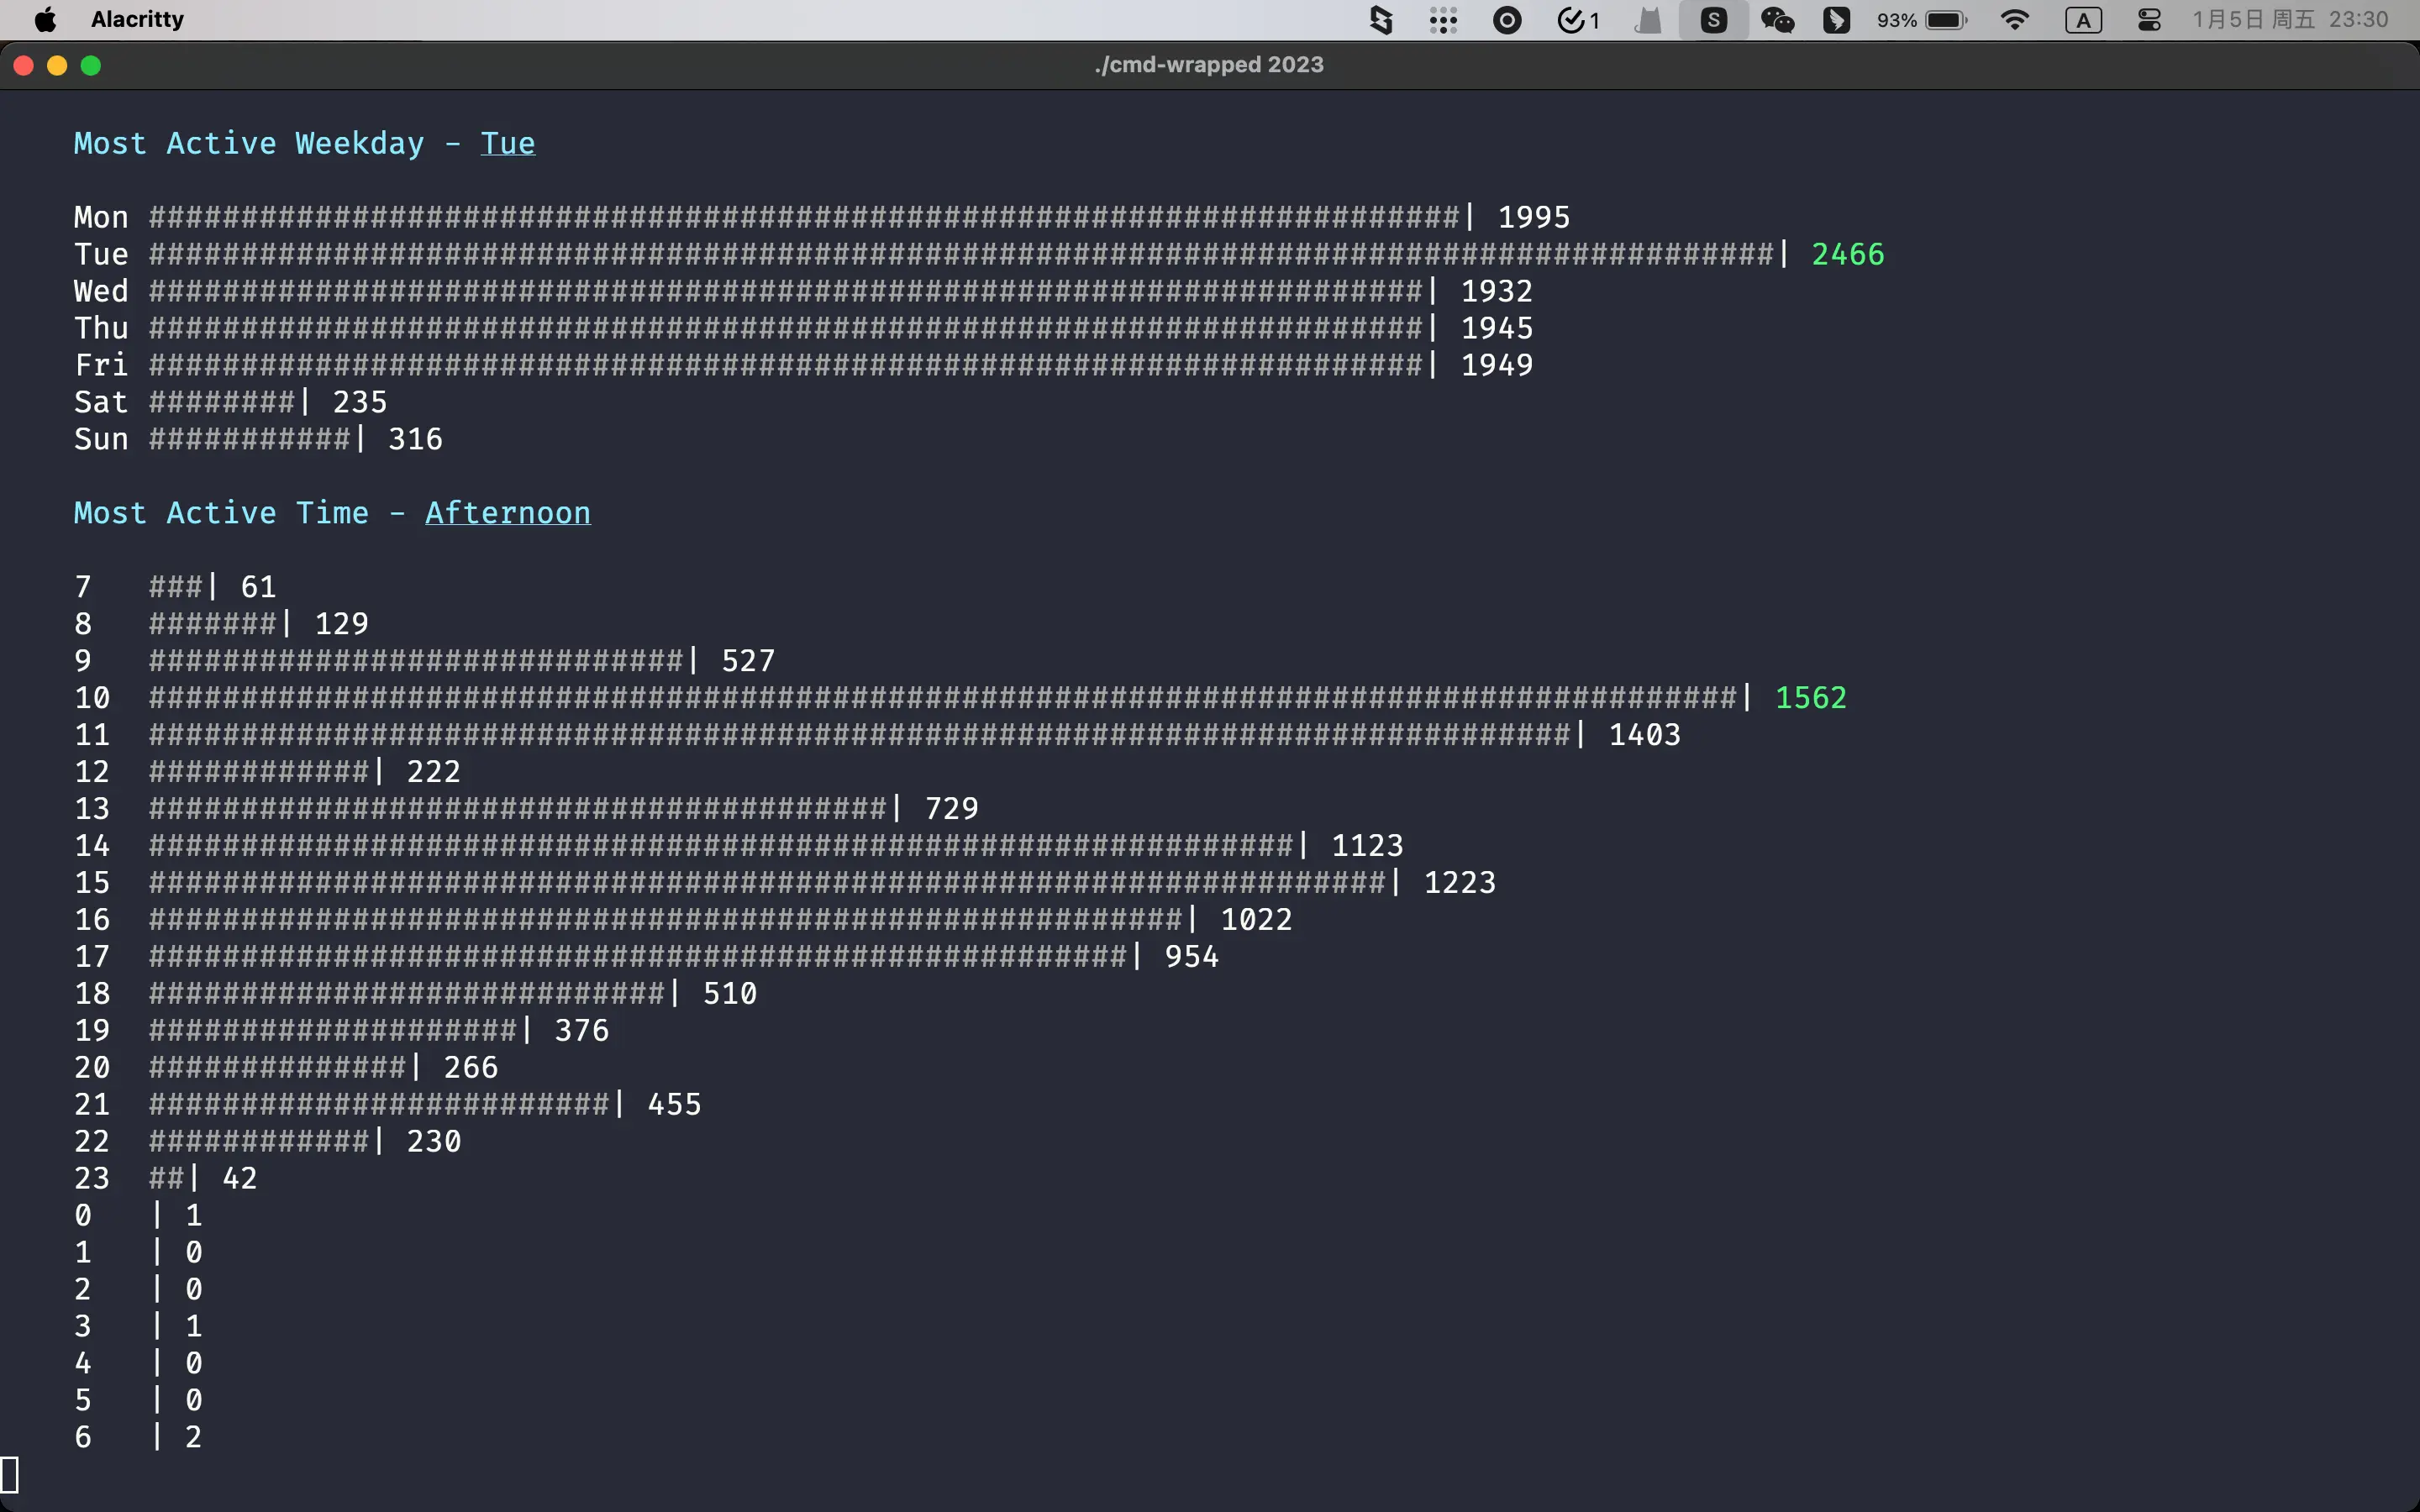This screenshot has height=1512, width=2420.
Task: Click the Tue row label
Action: tap(101, 254)
